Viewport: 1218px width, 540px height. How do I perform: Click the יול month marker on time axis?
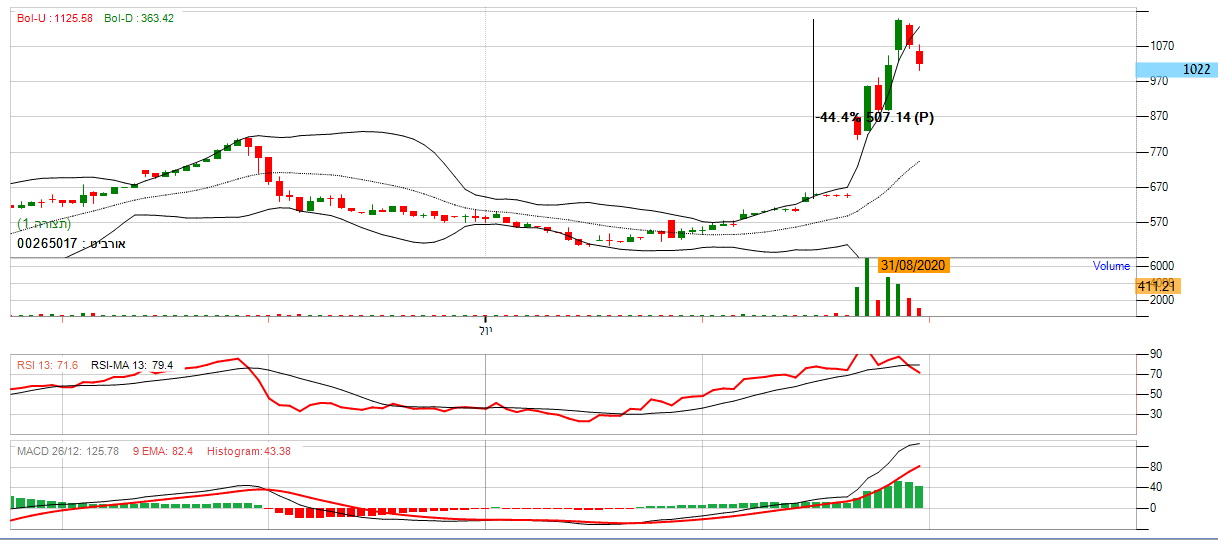point(485,329)
